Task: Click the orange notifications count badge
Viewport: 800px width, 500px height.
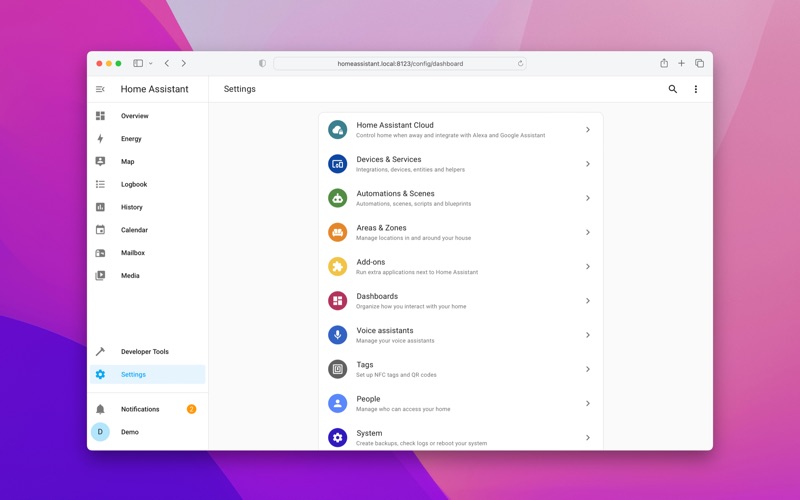Action: (x=191, y=409)
